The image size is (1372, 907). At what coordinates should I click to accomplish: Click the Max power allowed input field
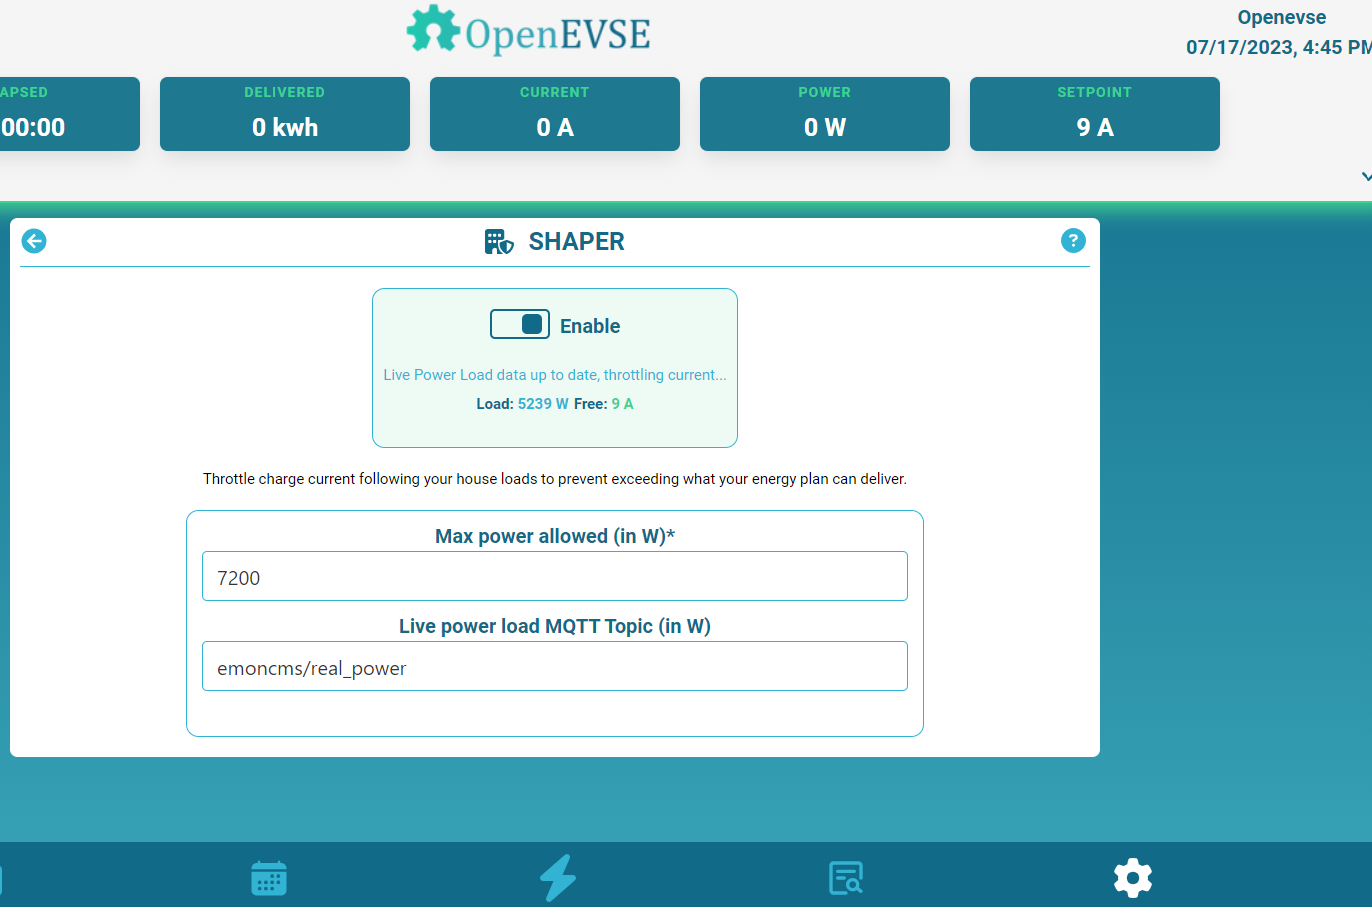[x=555, y=576]
